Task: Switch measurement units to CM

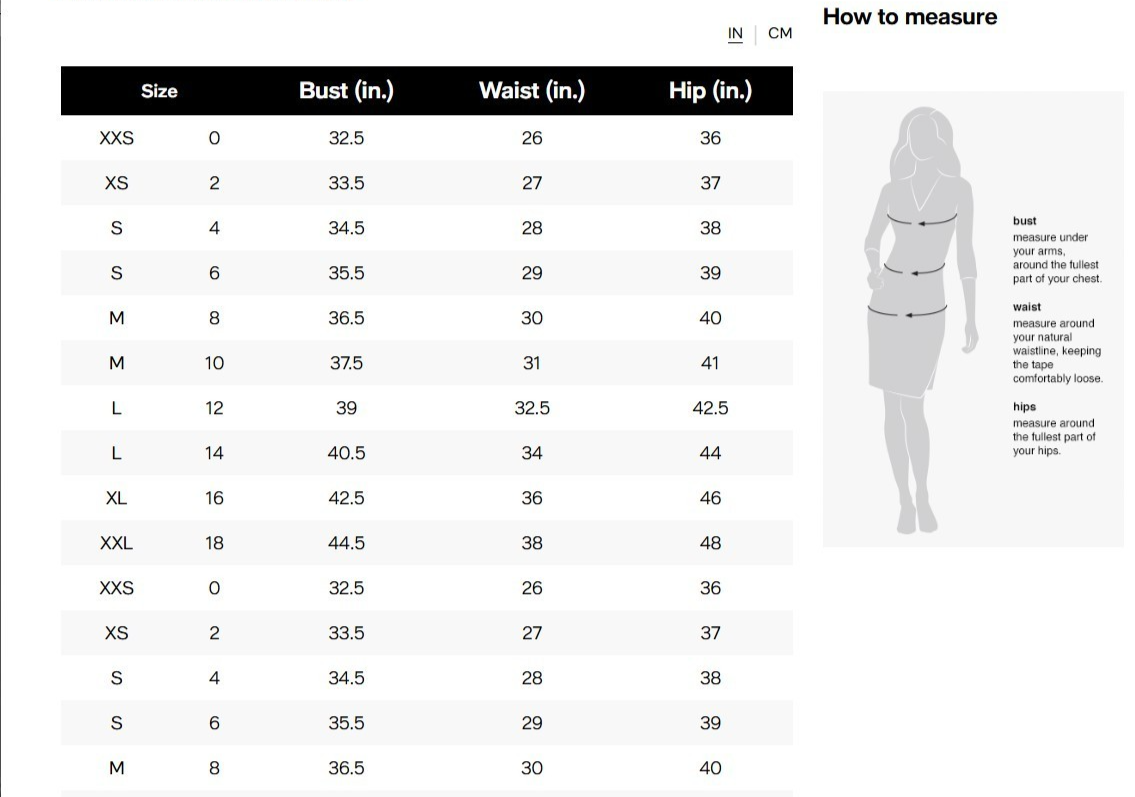Action: (780, 33)
